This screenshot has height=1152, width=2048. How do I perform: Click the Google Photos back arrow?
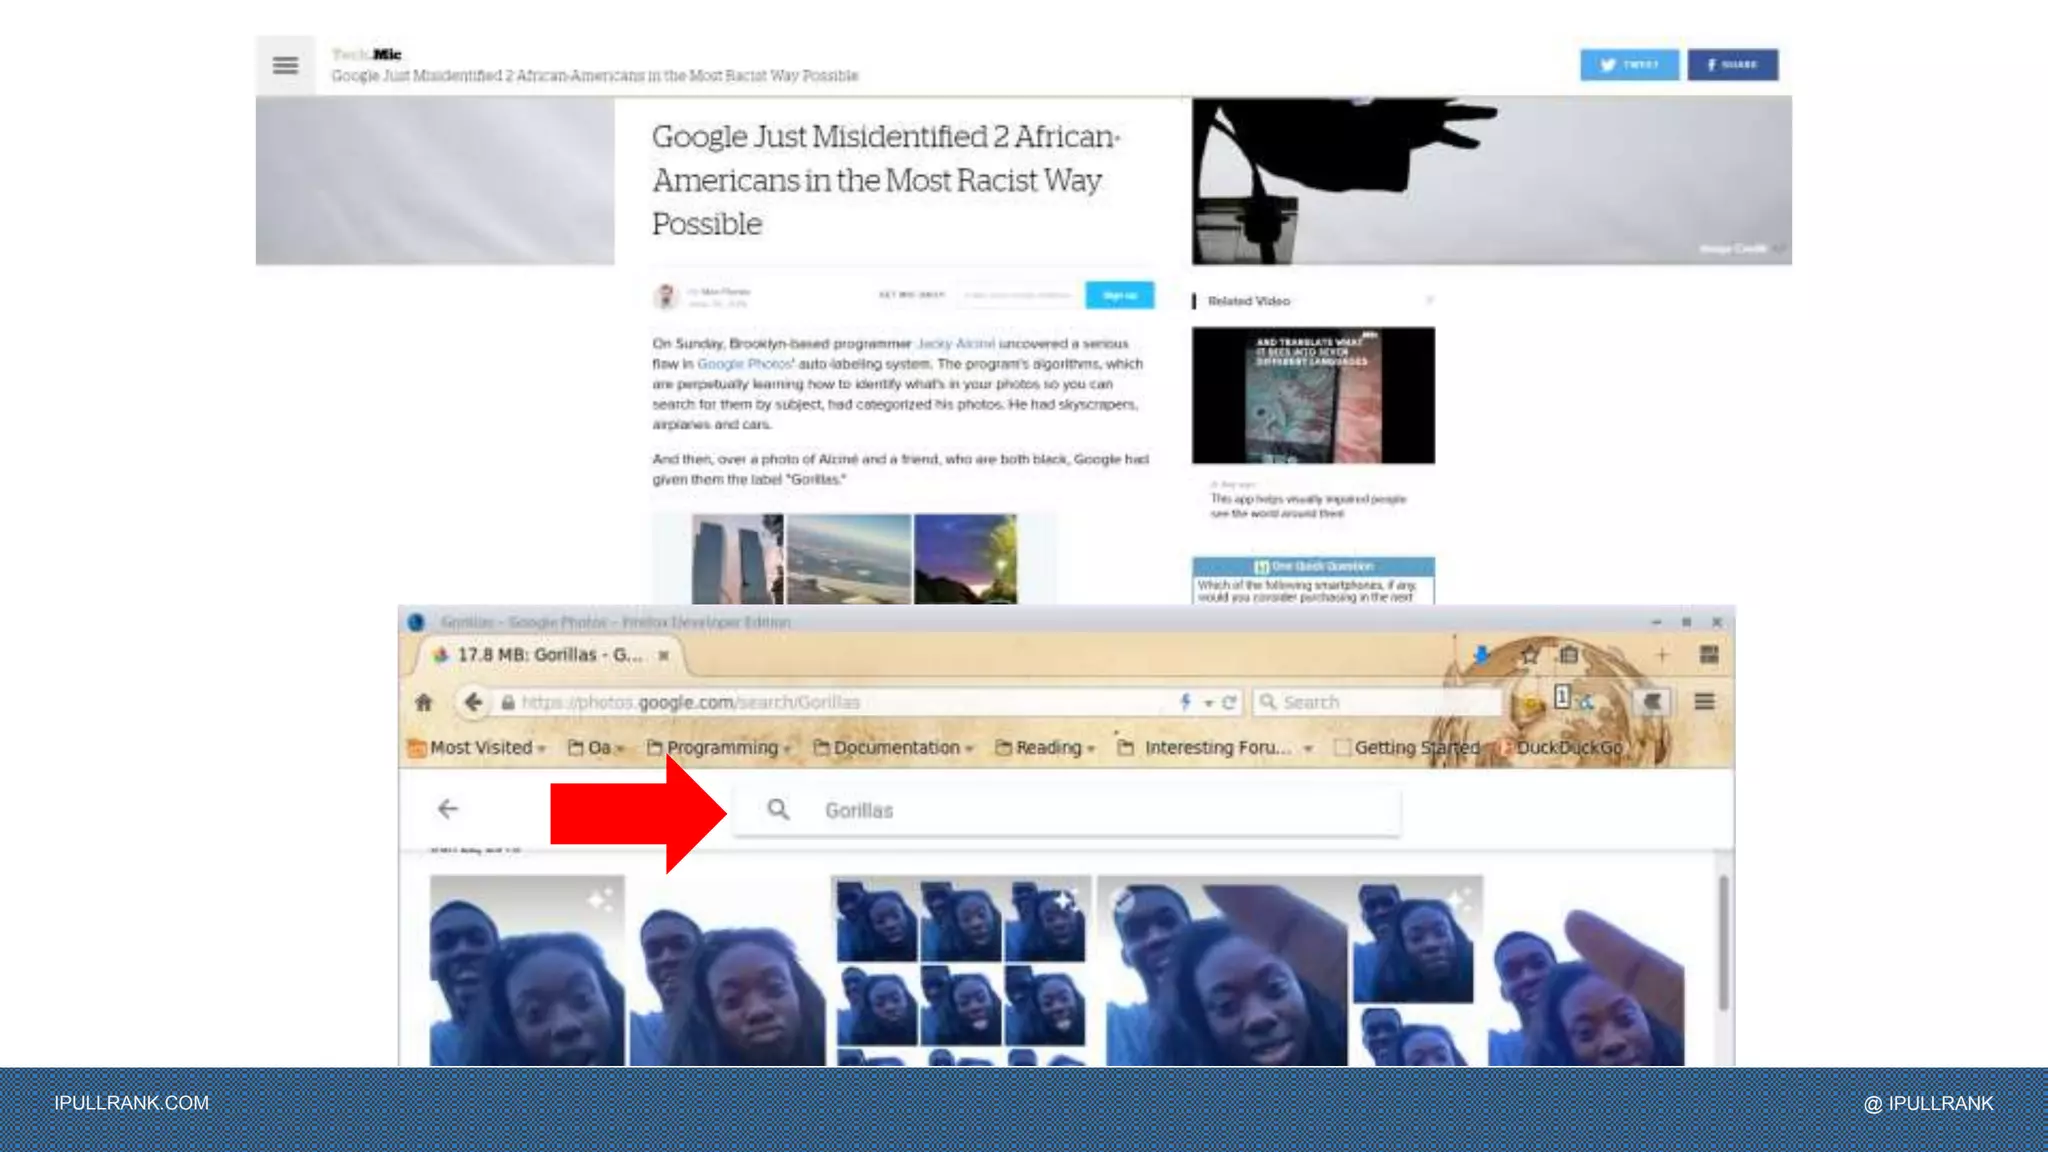[x=448, y=808]
